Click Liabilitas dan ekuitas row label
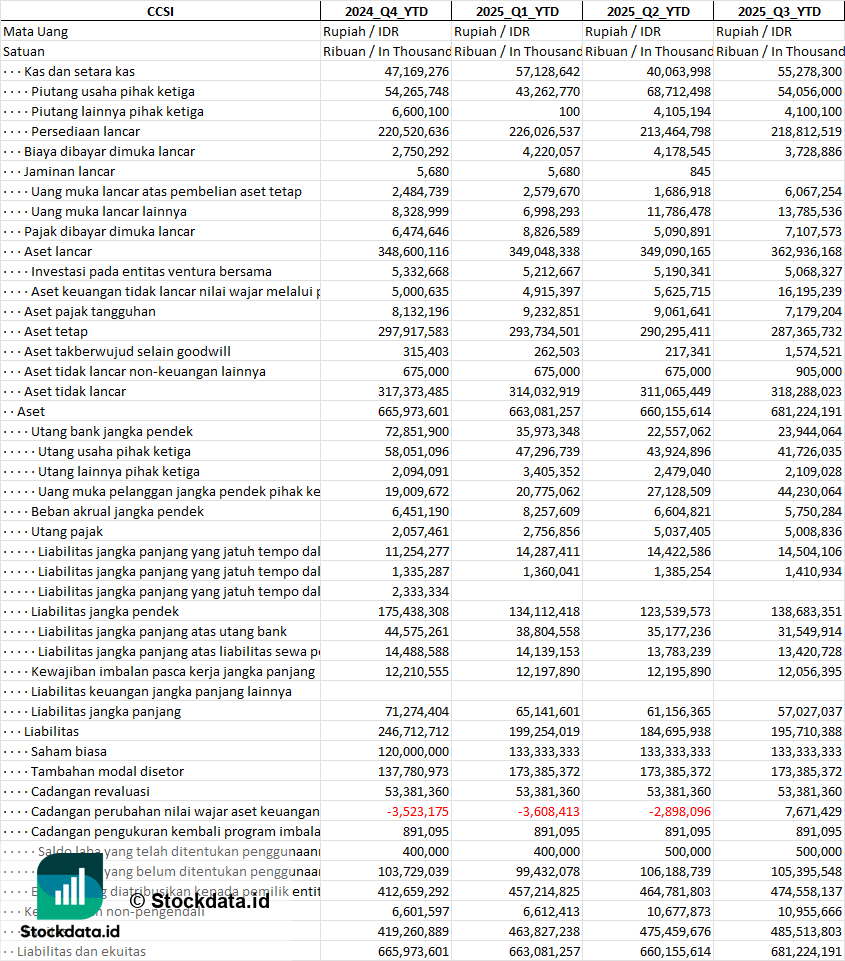 (x=81, y=952)
